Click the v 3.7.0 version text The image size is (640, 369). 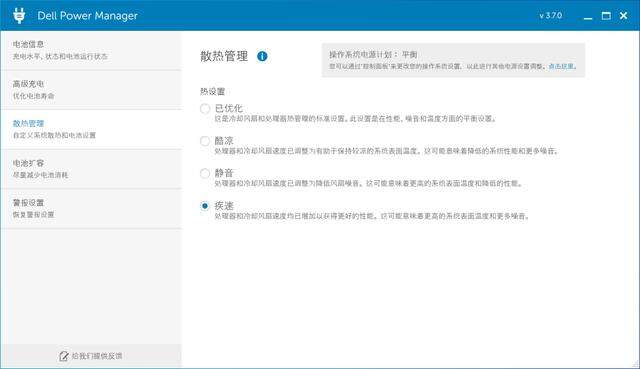[551, 16]
